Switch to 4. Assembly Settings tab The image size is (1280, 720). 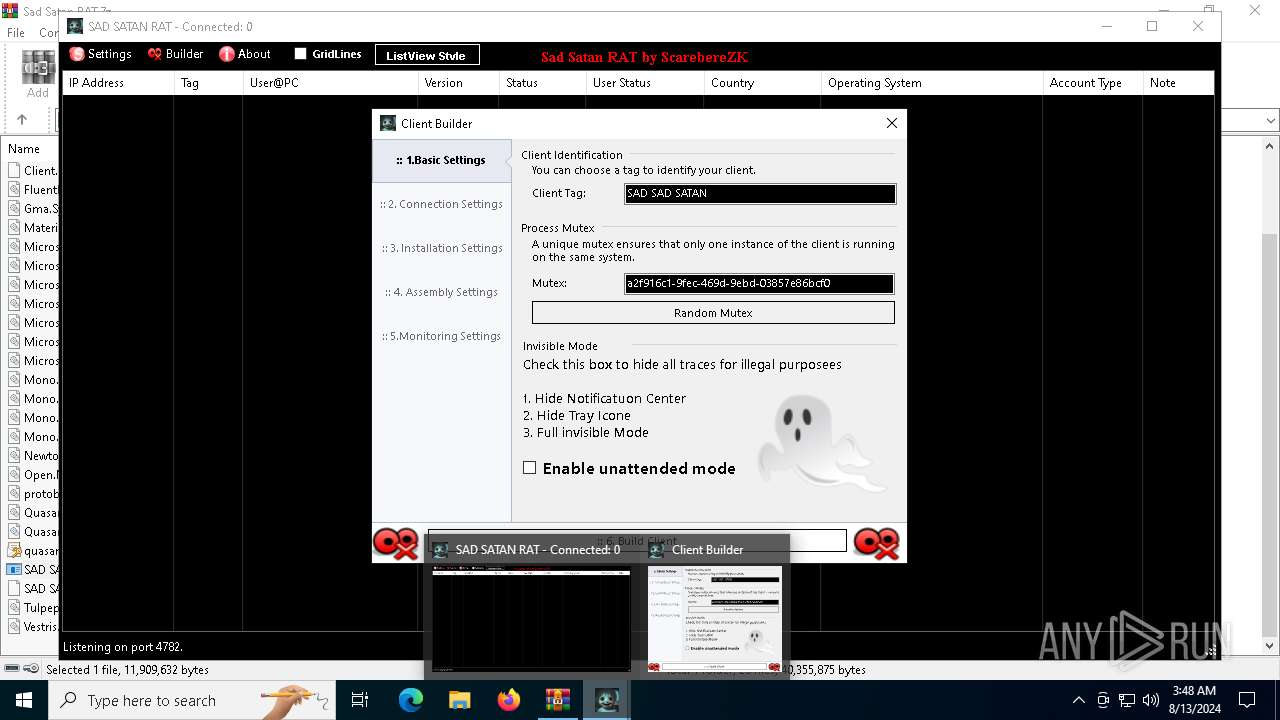tap(441, 292)
